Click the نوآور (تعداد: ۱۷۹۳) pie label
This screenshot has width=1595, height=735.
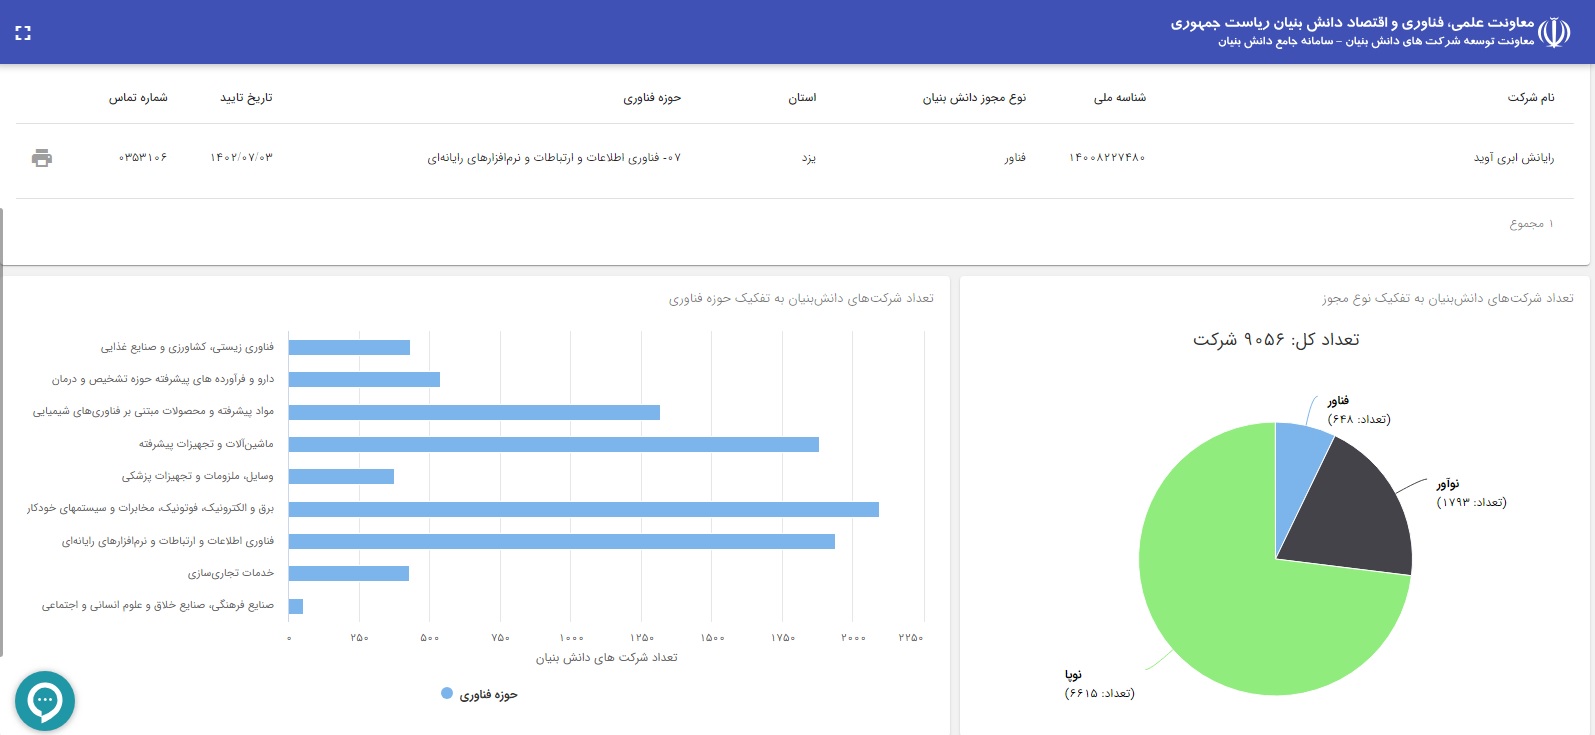(x=1472, y=493)
